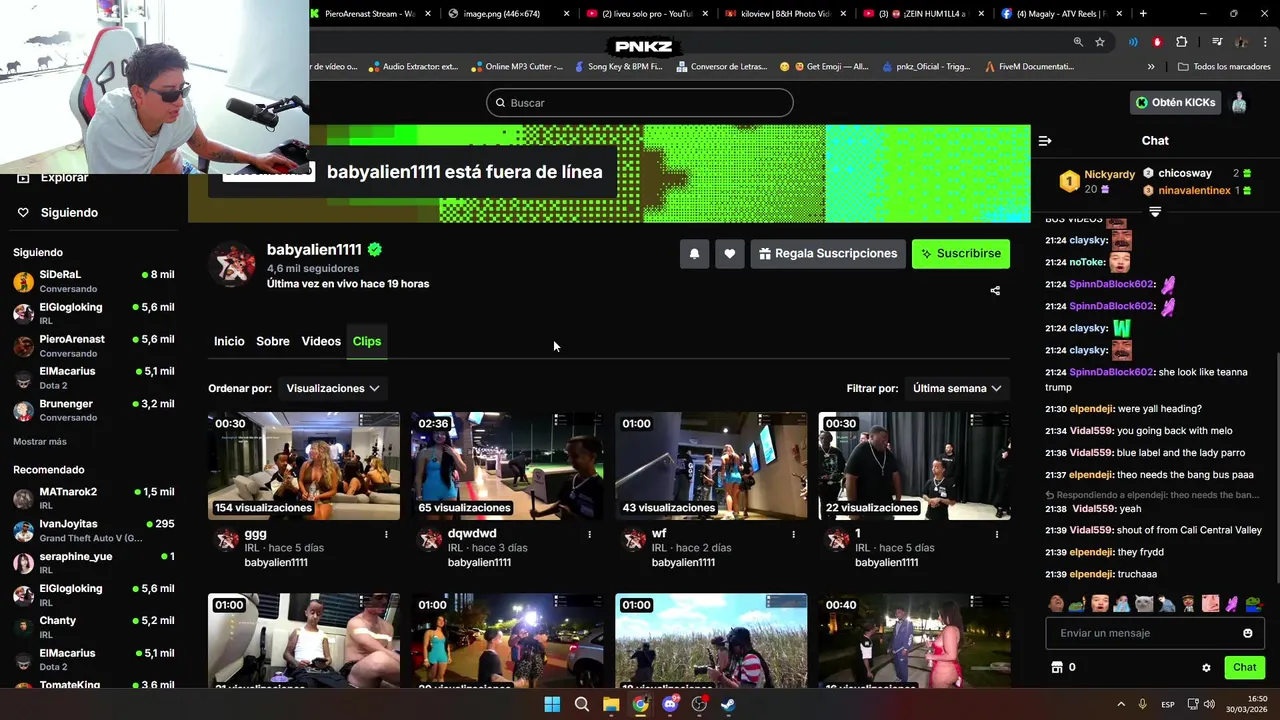
Task: Open options menu for clip dqwdwd
Action: pos(589,535)
